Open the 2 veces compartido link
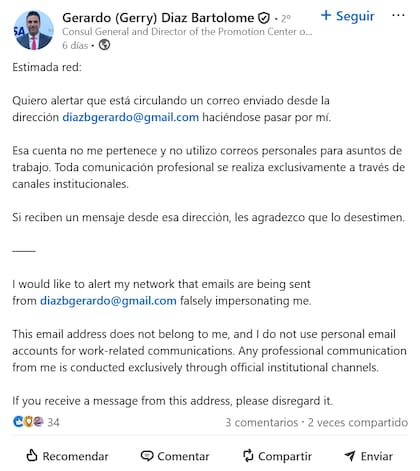This screenshot has height=471, width=420. 358,422
